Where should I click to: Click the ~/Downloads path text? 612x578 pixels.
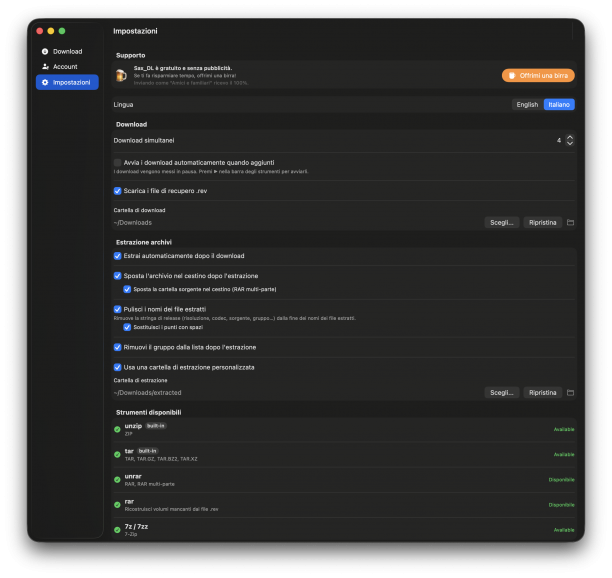[133, 223]
